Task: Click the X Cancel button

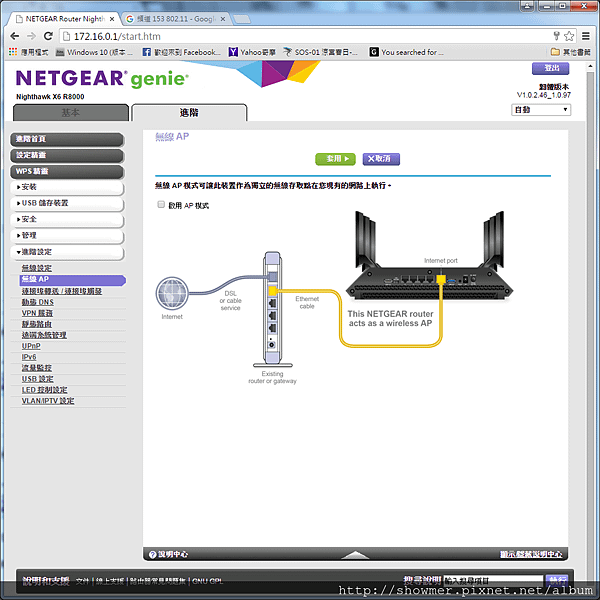Action: pos(381,159)
